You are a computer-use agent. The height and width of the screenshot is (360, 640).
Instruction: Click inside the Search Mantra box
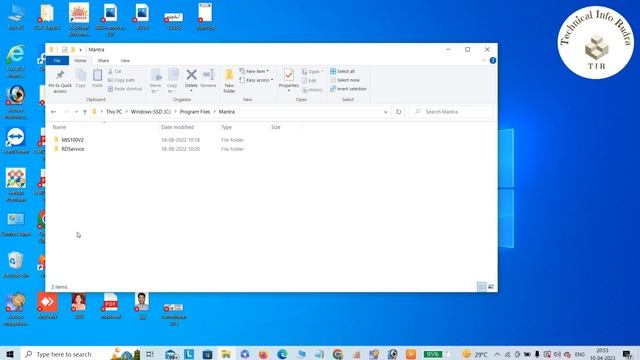[451, 112]
